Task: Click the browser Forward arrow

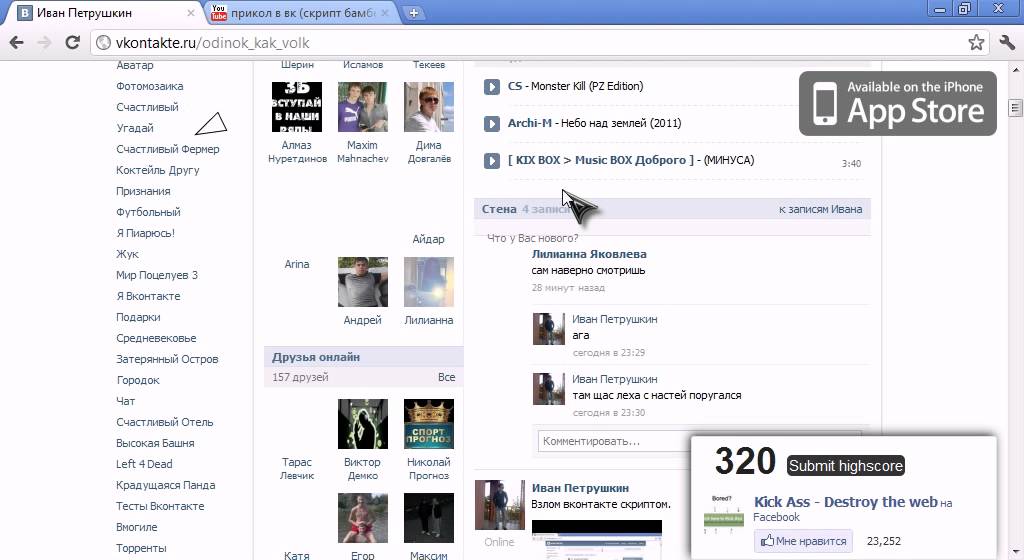Action: (x=44, y=43)
